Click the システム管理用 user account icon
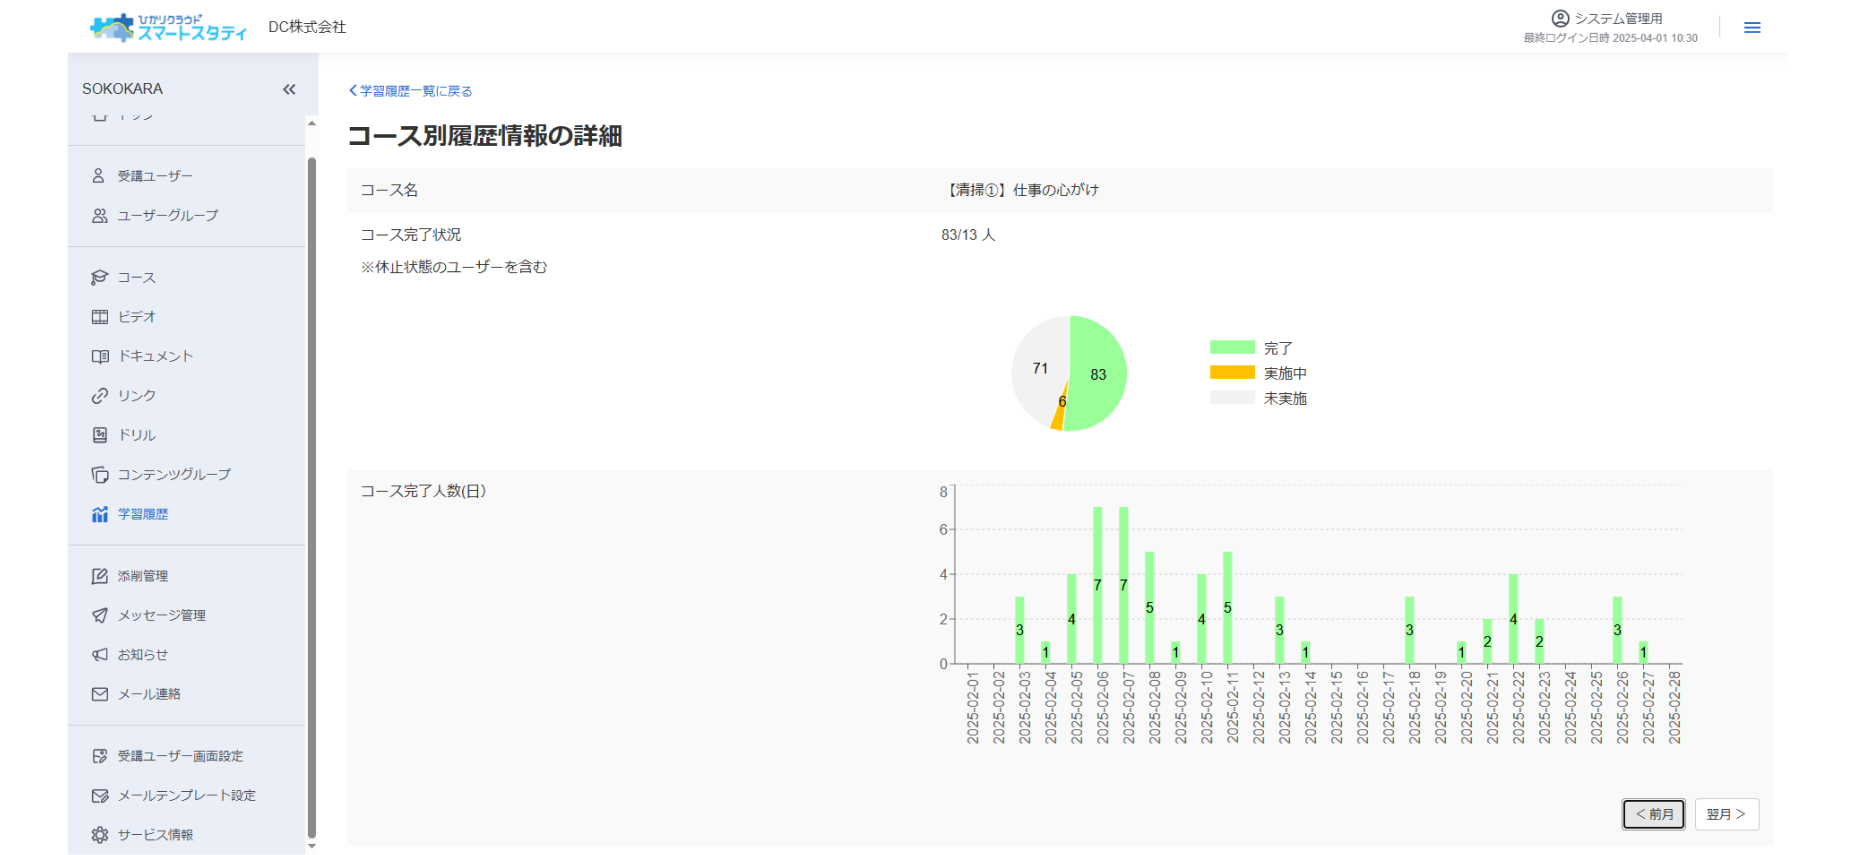Screen dimensions: 1856x855 coord(1559,18)
